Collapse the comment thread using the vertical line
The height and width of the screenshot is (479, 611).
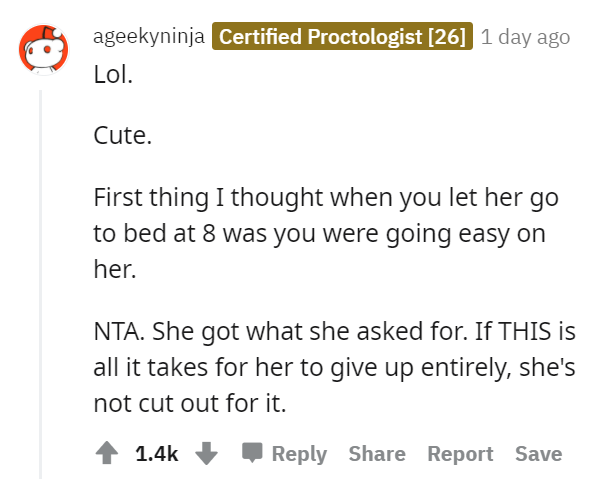[41, 280]
